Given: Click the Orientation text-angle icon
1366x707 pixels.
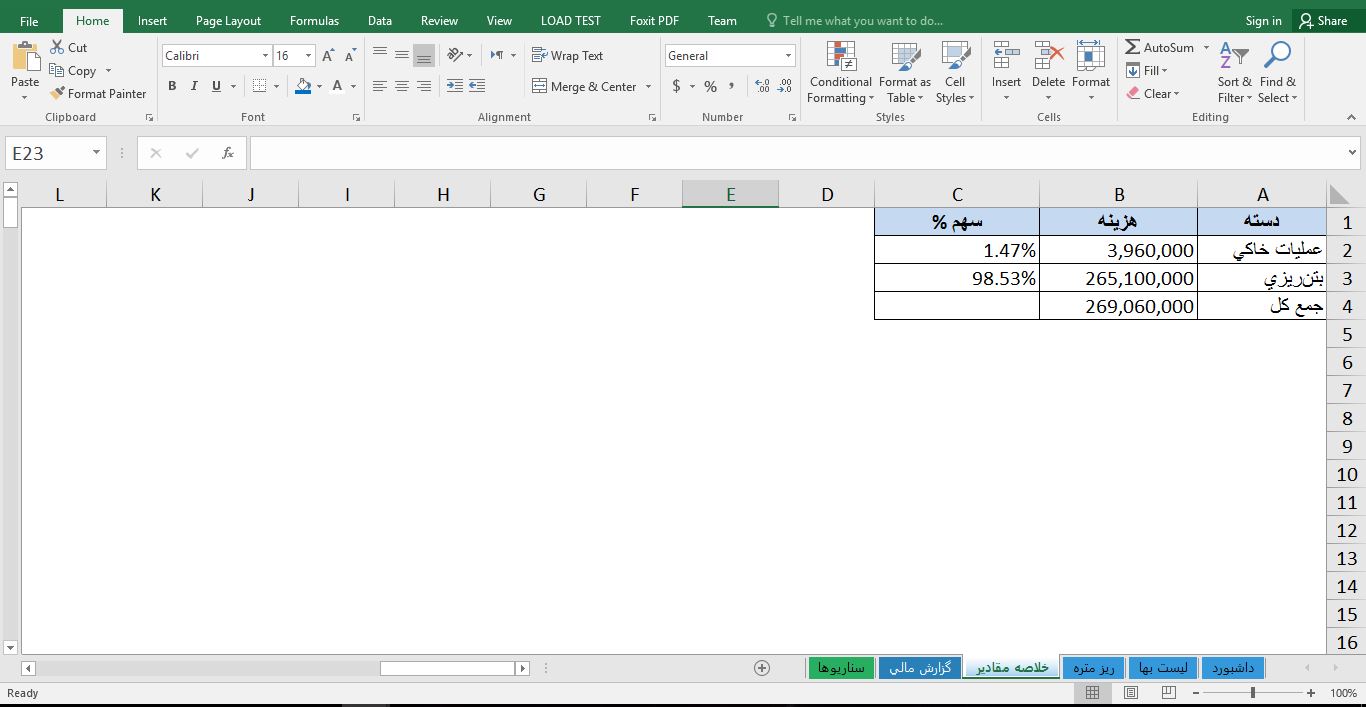Looking at the screenshot, I should 455,55.
